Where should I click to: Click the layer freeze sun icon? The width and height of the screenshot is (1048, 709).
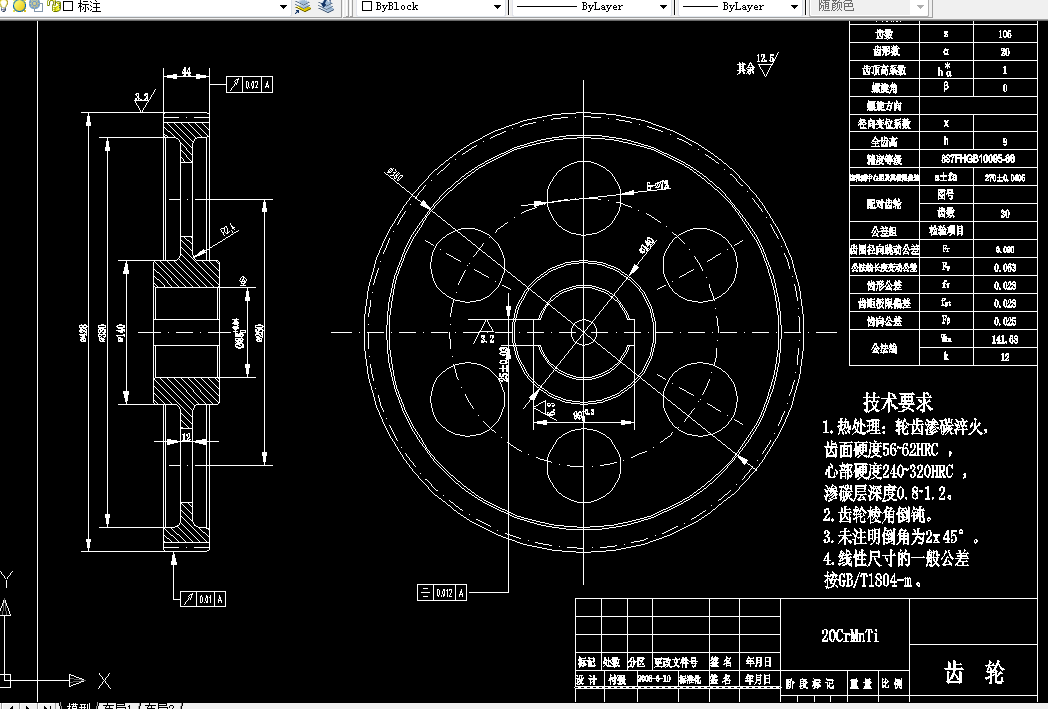[19, 6]
